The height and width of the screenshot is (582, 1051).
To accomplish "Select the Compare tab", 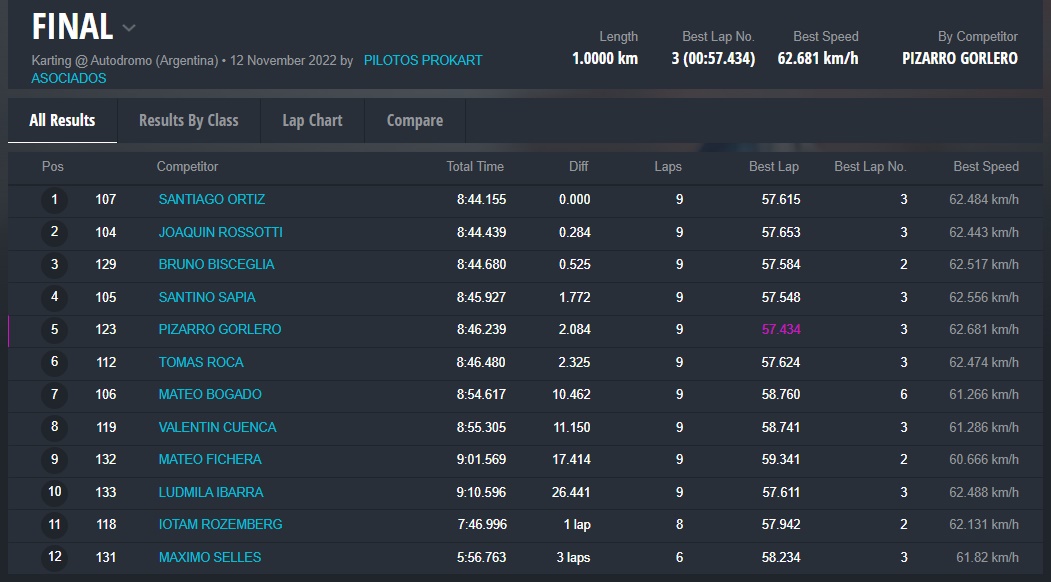I will click(x=414, y=120).
